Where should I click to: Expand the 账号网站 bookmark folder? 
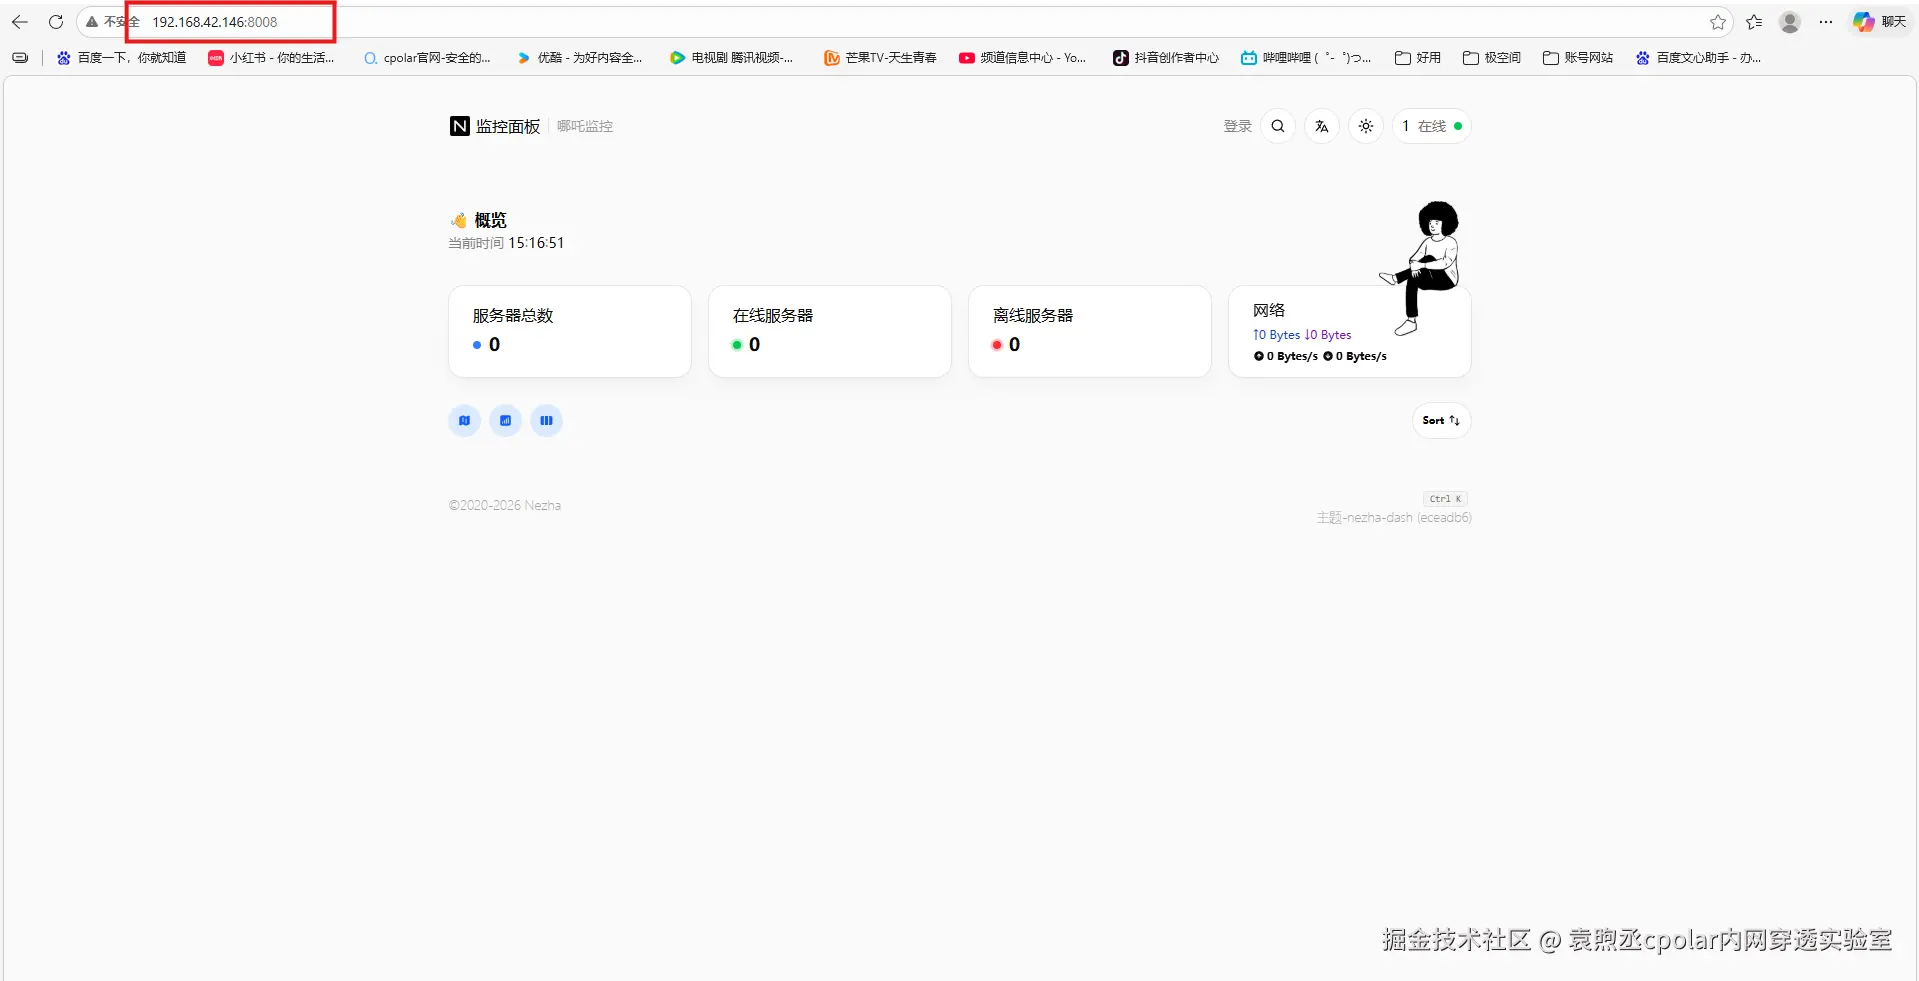pyautogui.click(x=1578, y=58)
